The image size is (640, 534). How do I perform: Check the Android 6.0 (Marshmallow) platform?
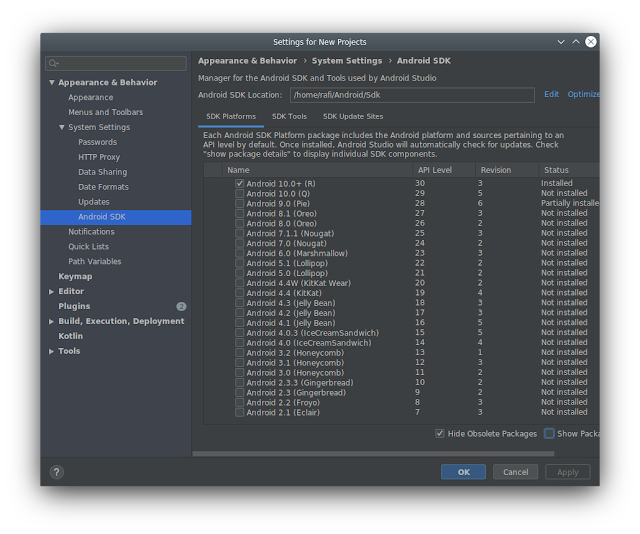pyautogui.click(x=240, y=253)
